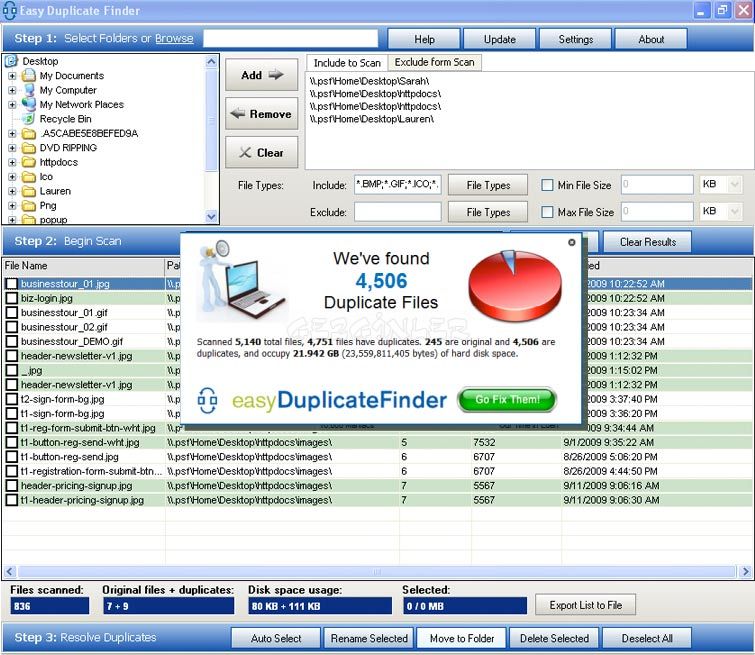Image resolution: width=755 pixels, height=655 pixels.
Task: Click the Browse link in Step 1
Action: [174, 39]
